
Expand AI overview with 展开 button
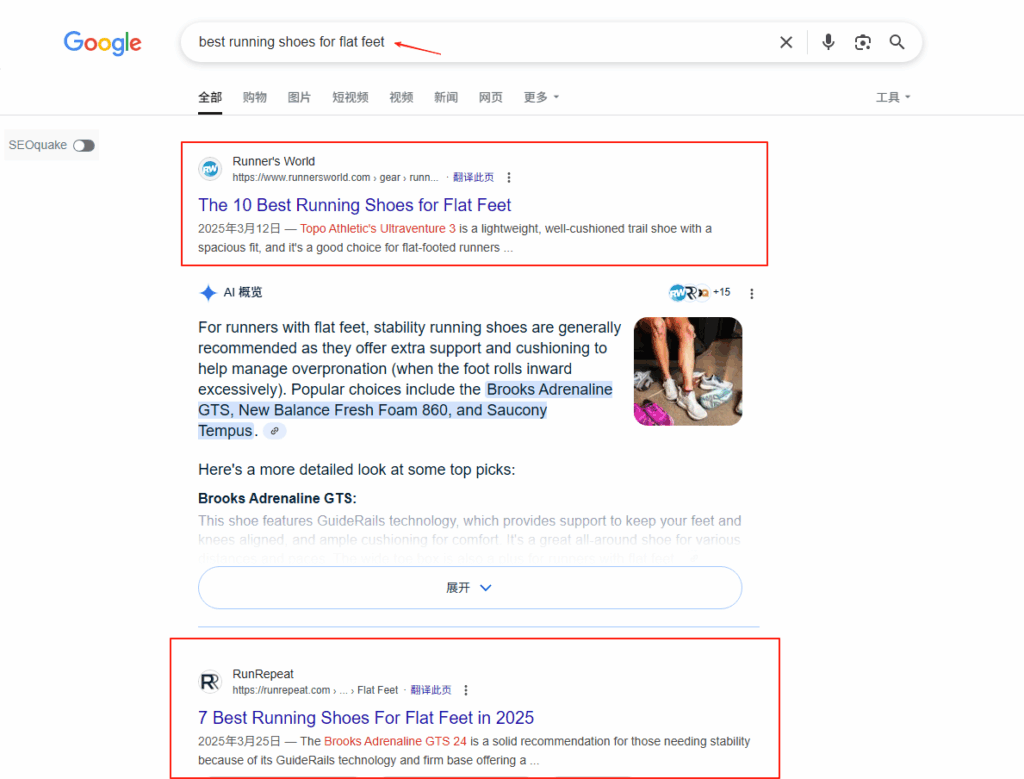[469, 588]
